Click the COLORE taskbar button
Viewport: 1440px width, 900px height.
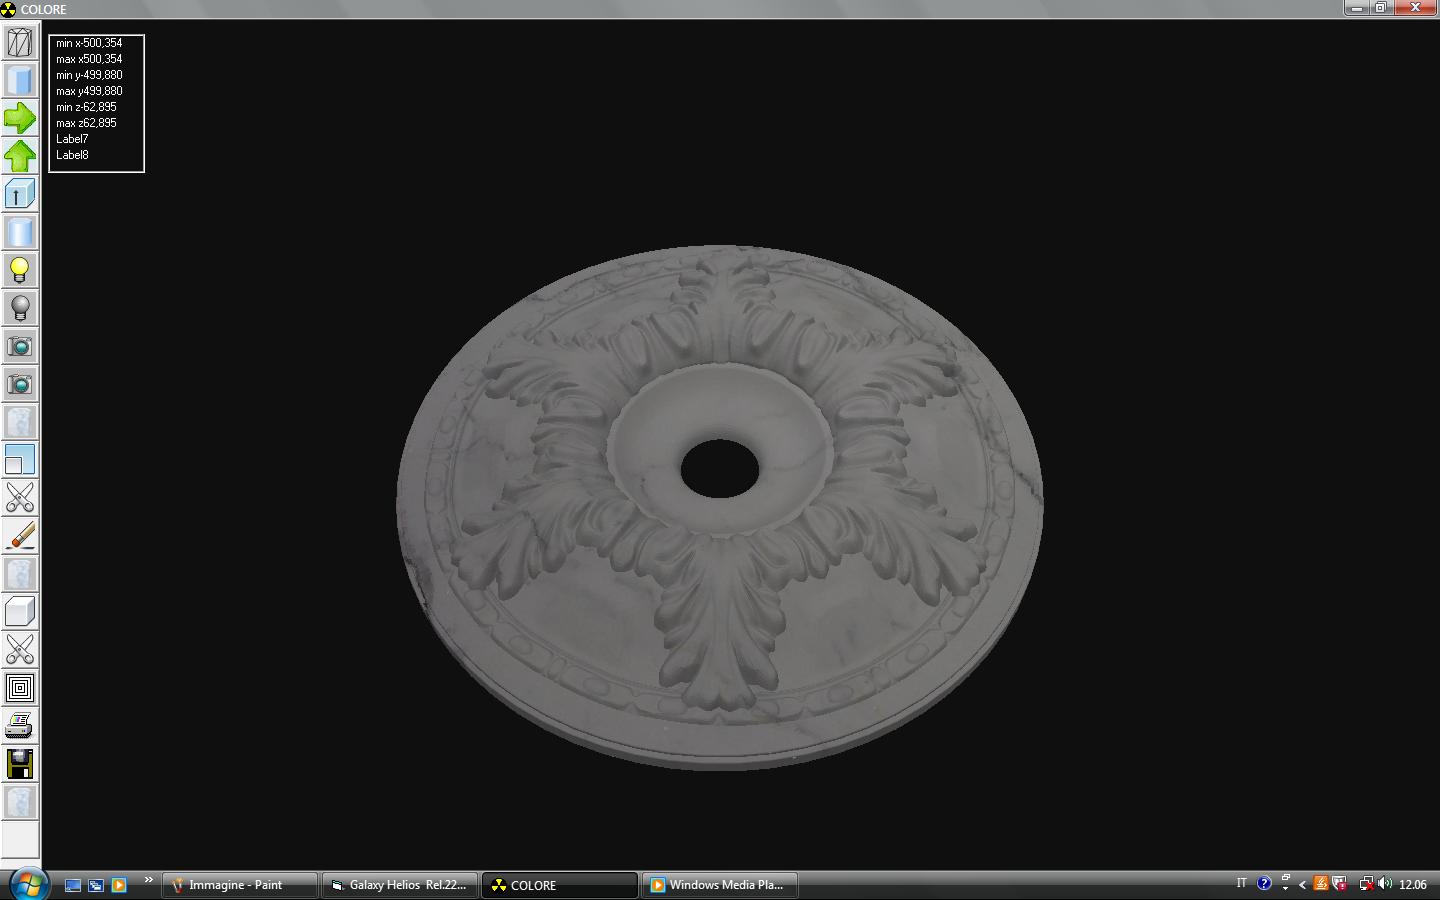[x=560, y=885]
